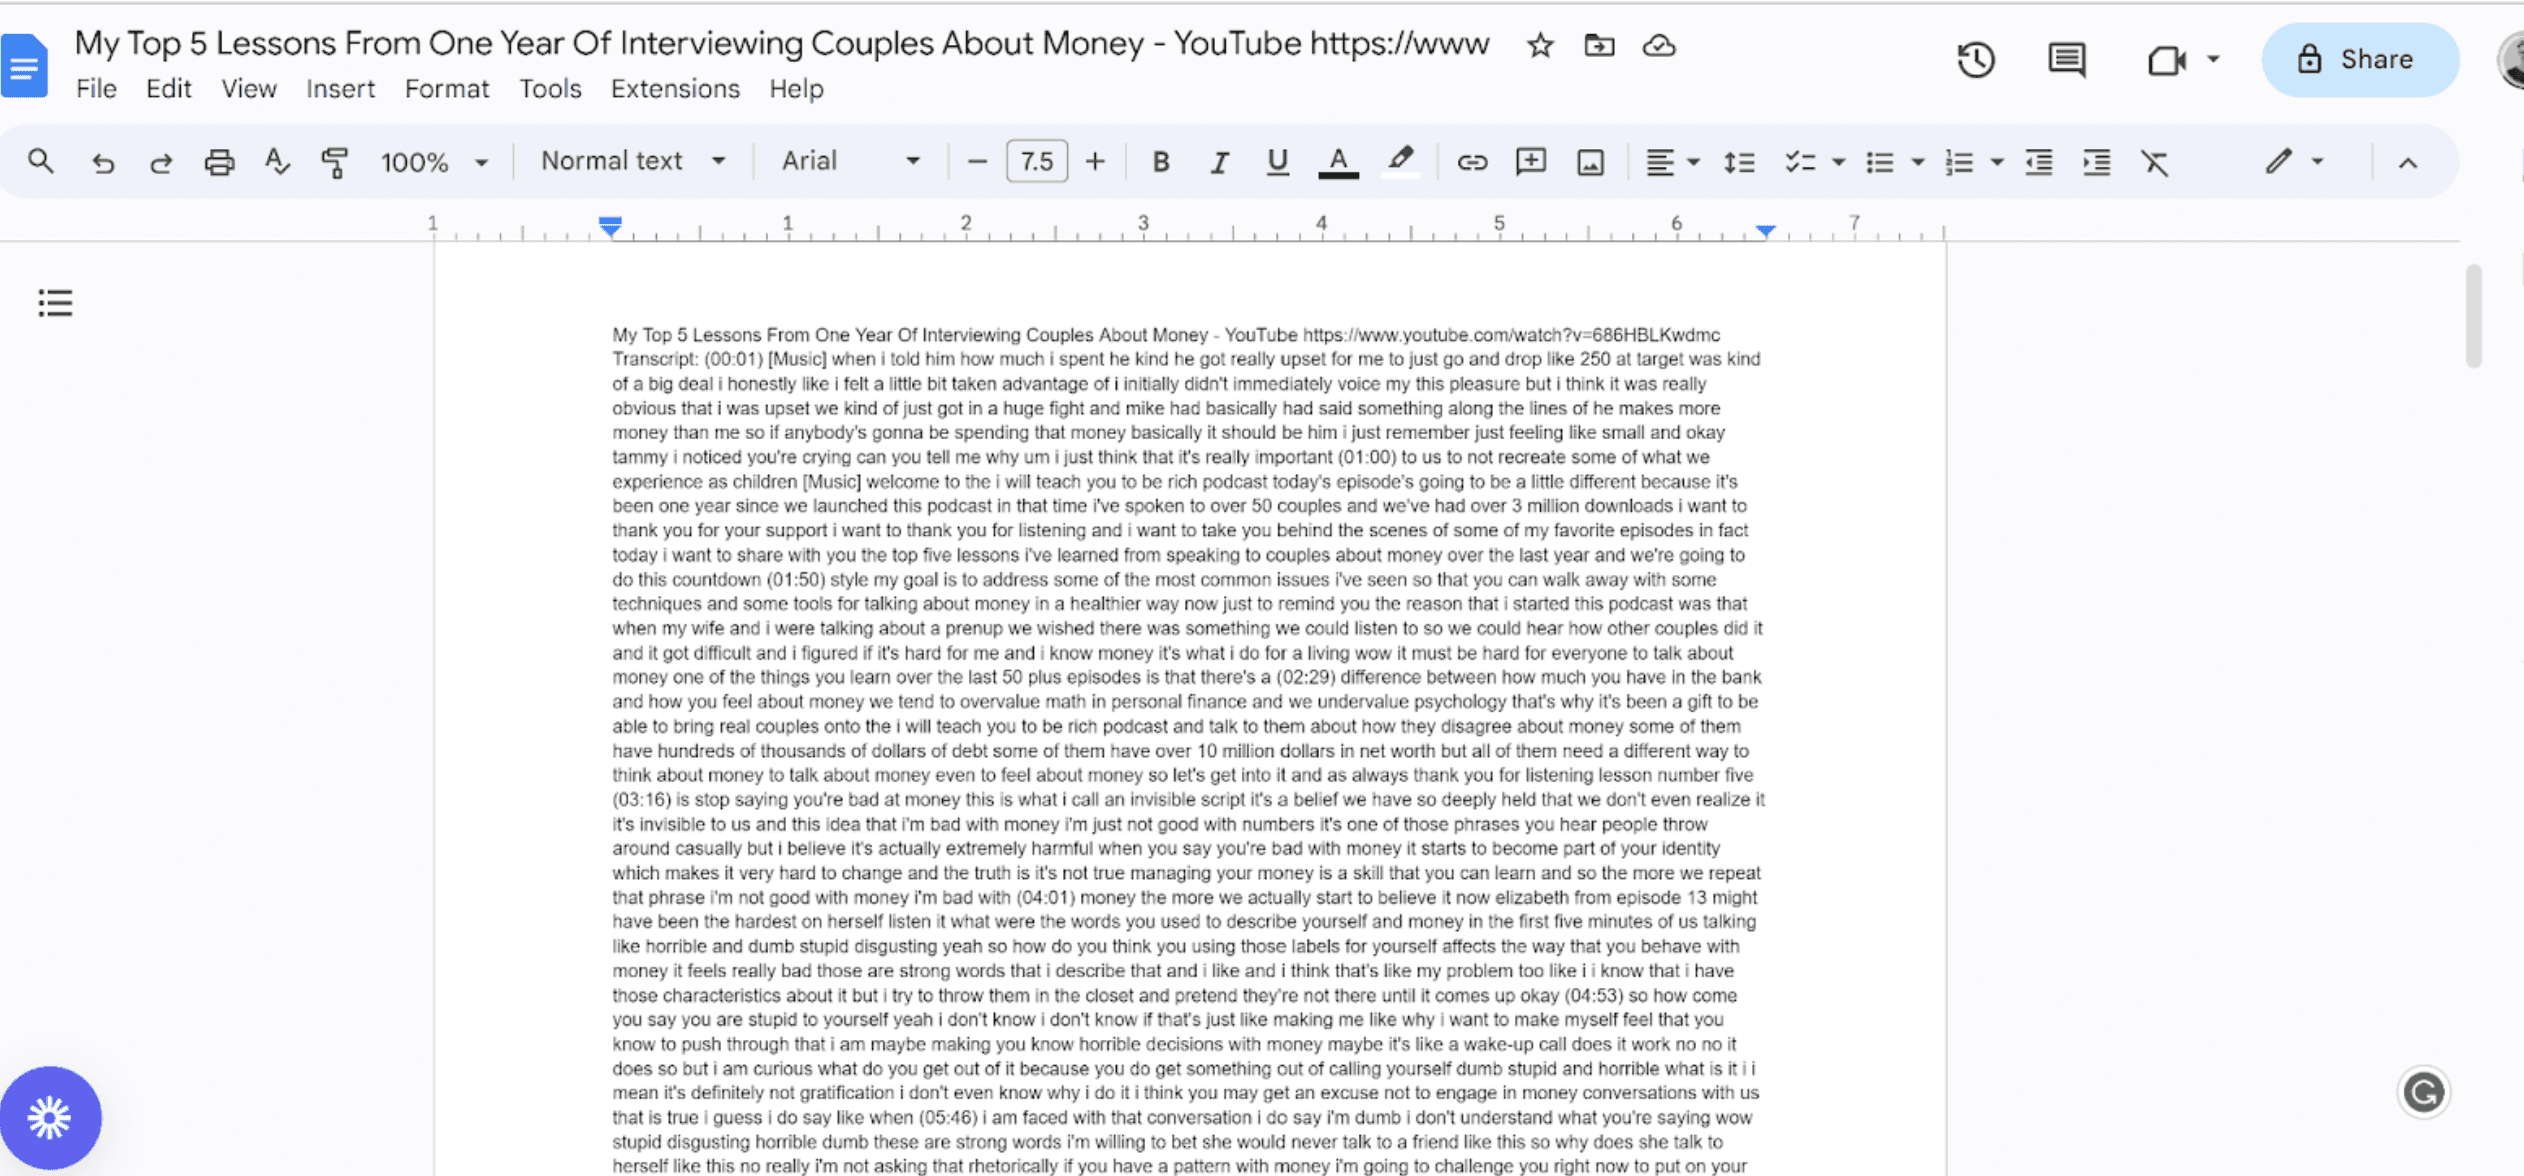Decrease font size
The image size is (2524, 1176).
coord(977,162)
